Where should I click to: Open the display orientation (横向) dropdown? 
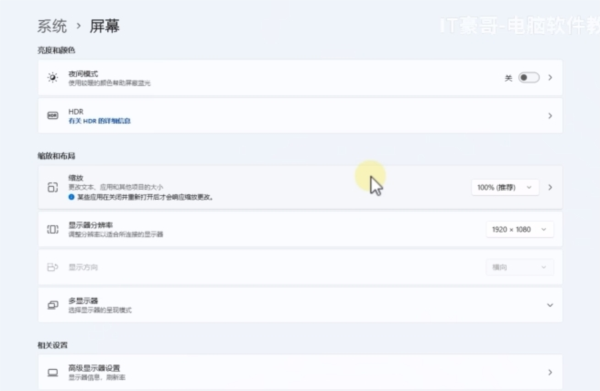click(520, 267)
